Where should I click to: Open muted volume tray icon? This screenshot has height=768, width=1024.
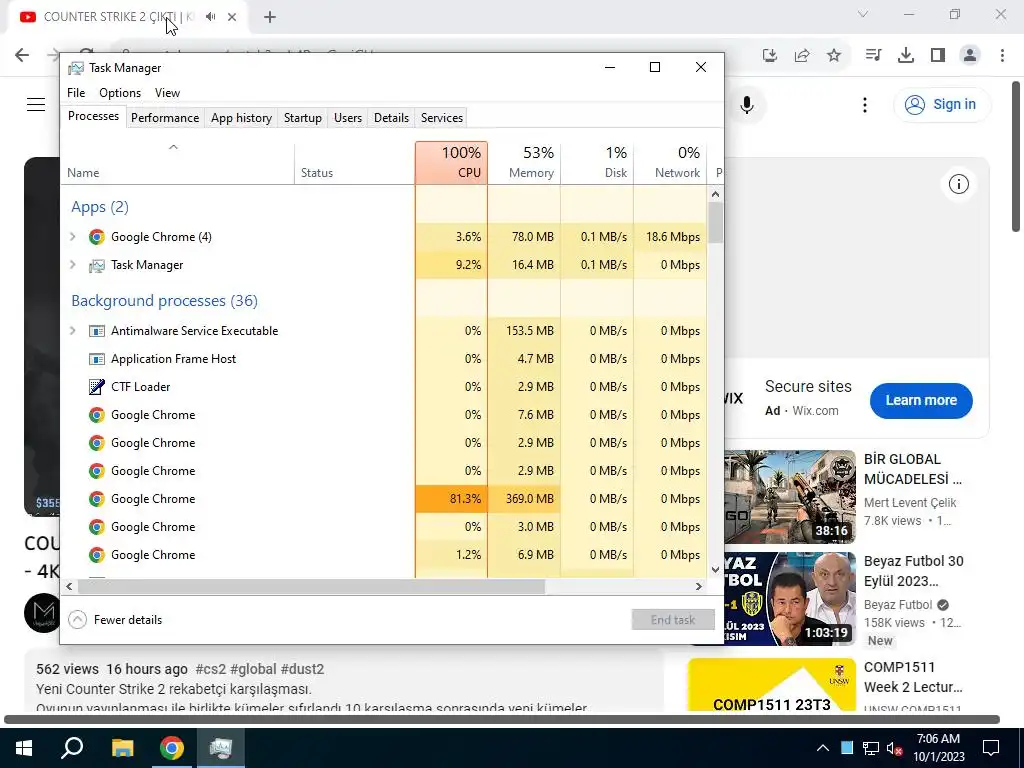[894, 748]
